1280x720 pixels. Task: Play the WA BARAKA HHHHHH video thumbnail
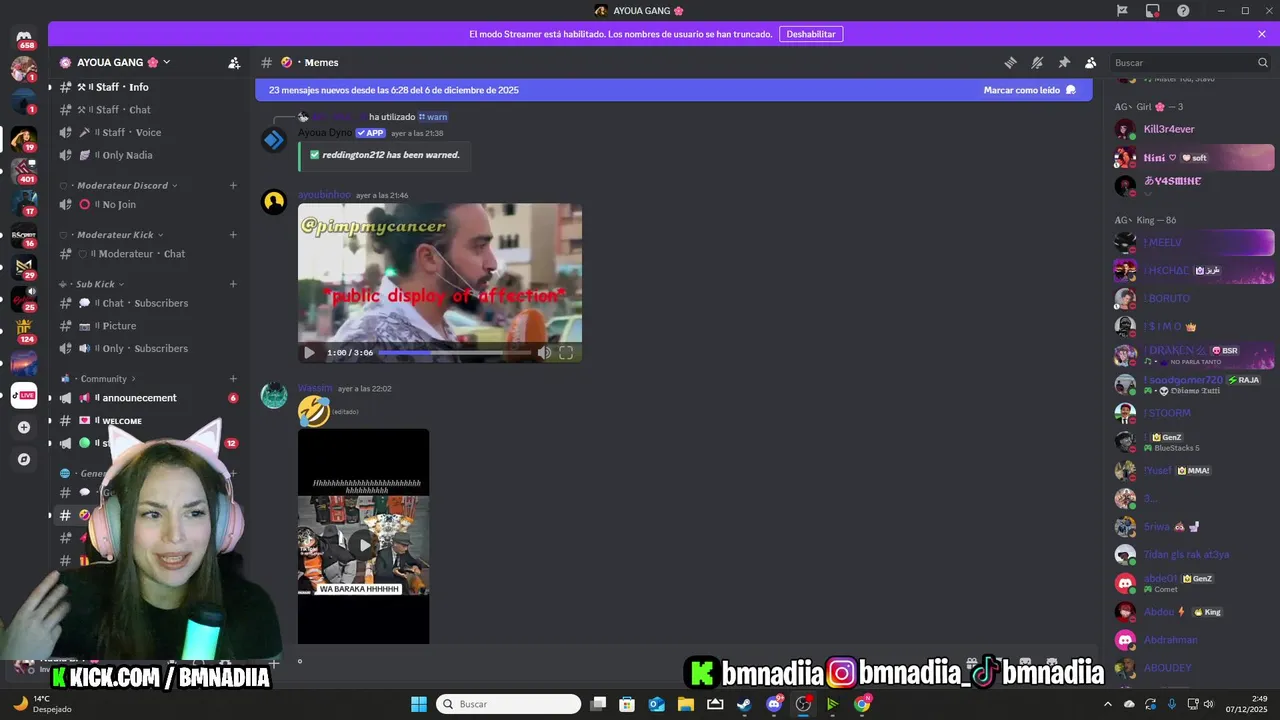coord(363,545)
